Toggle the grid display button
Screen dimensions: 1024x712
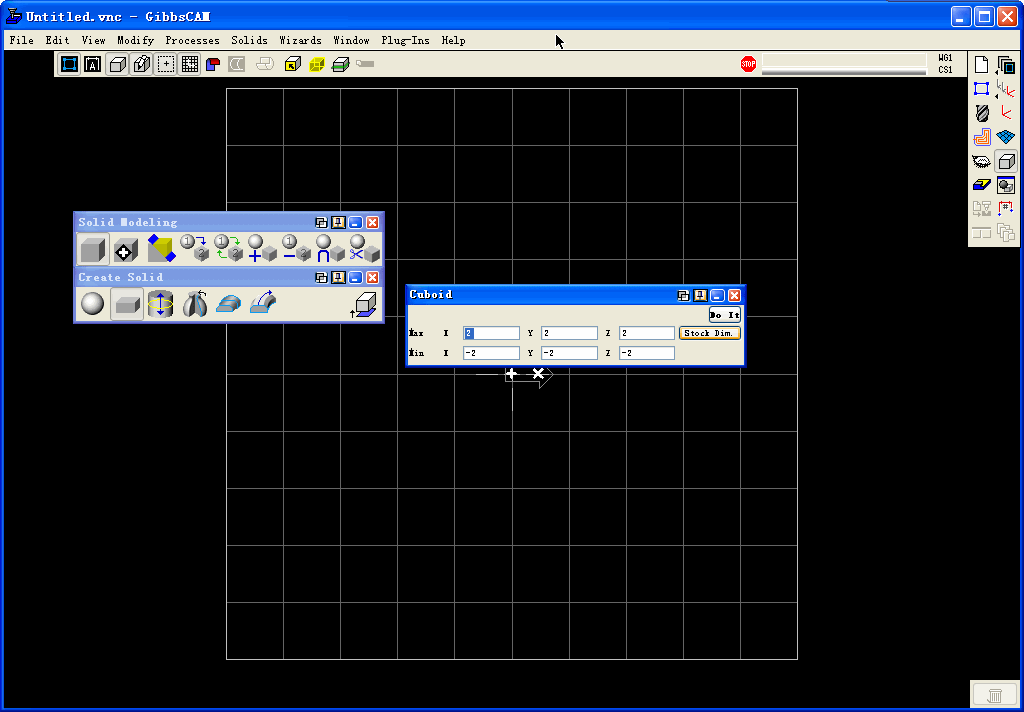point(189,64)
